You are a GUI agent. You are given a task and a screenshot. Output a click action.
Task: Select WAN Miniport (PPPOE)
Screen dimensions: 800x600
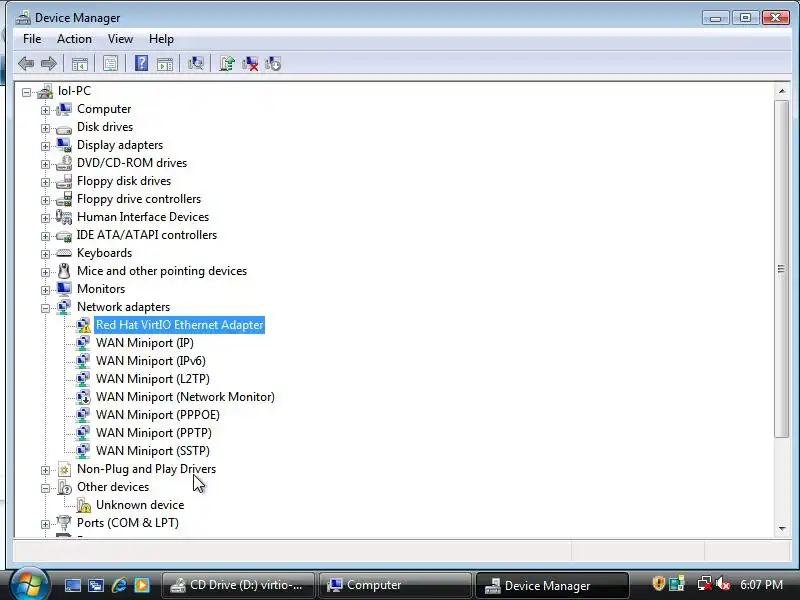pos(158,415)
